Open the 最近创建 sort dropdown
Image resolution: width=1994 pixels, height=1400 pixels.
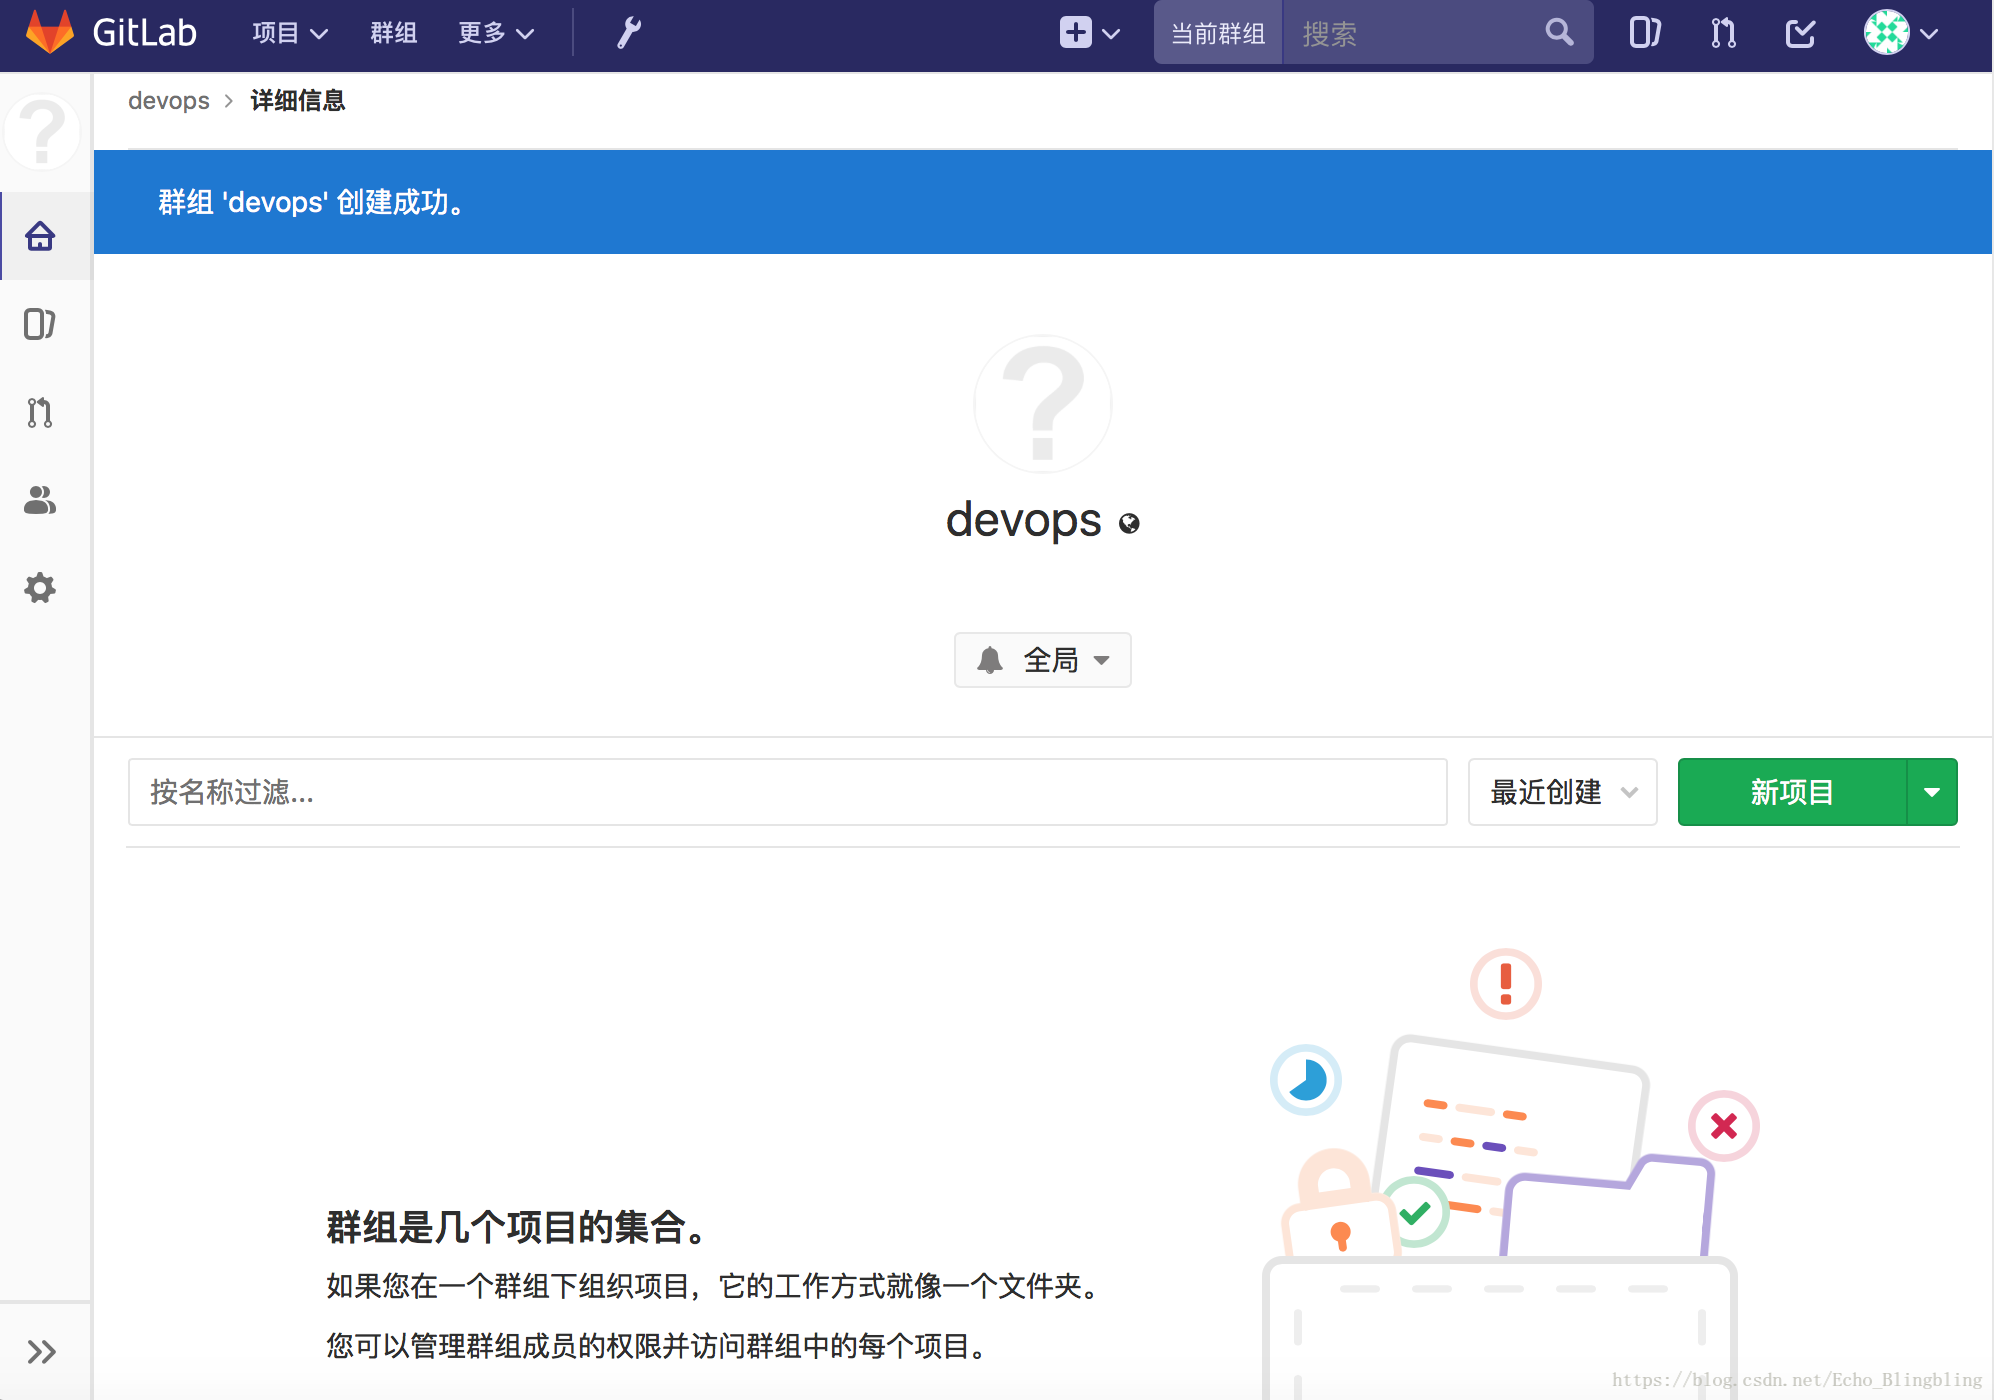1563,792
